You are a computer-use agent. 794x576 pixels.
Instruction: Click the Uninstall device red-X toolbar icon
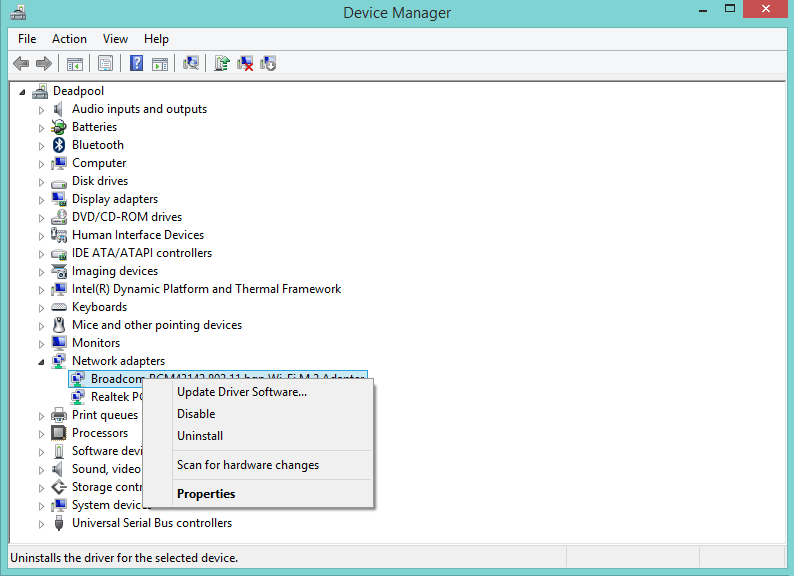pos(245,63)
